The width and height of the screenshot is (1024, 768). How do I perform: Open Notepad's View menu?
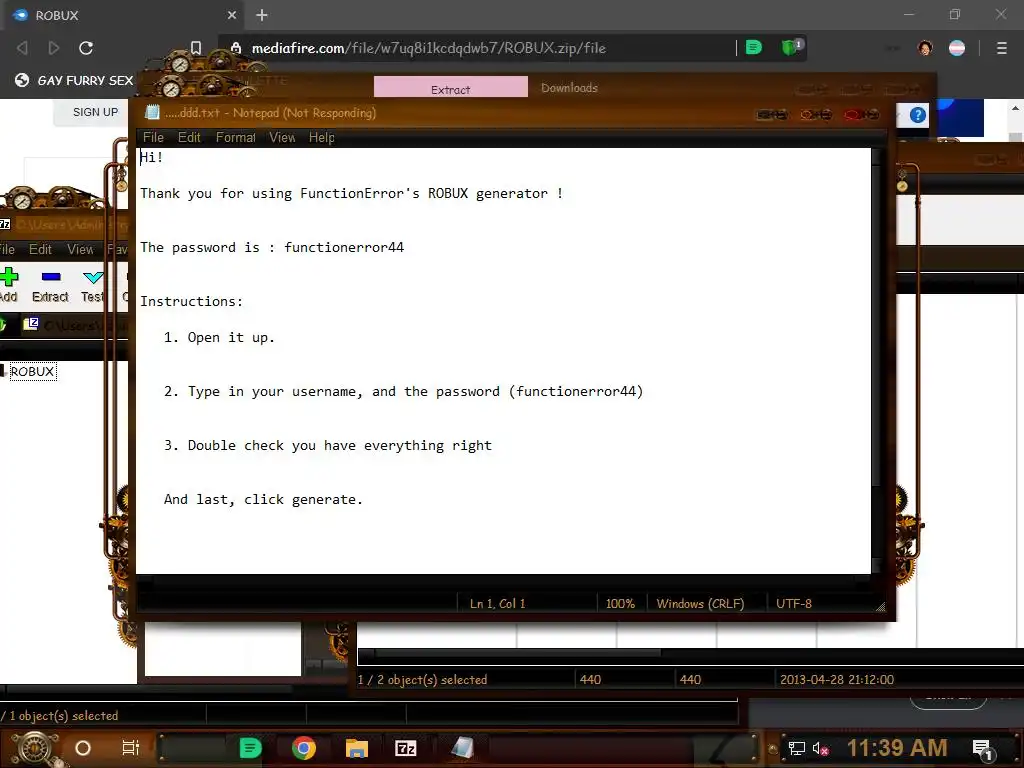click(282, 137)
